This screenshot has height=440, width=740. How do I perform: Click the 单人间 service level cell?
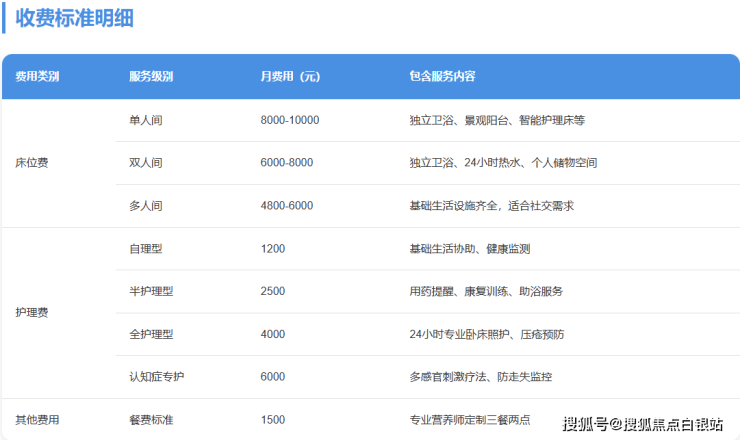[x=146, y=120]
